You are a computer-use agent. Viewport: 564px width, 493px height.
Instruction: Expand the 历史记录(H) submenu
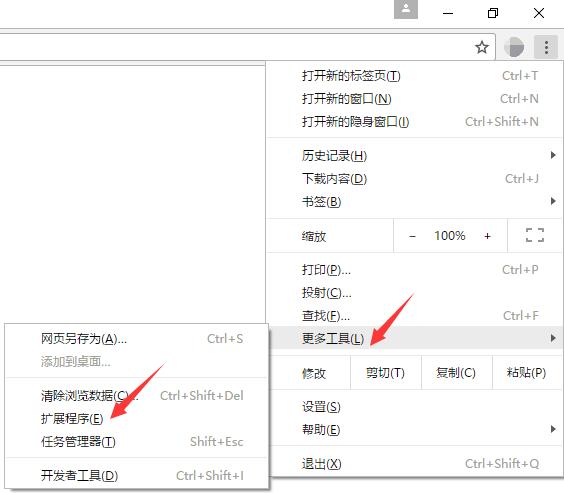pos(415,156)
